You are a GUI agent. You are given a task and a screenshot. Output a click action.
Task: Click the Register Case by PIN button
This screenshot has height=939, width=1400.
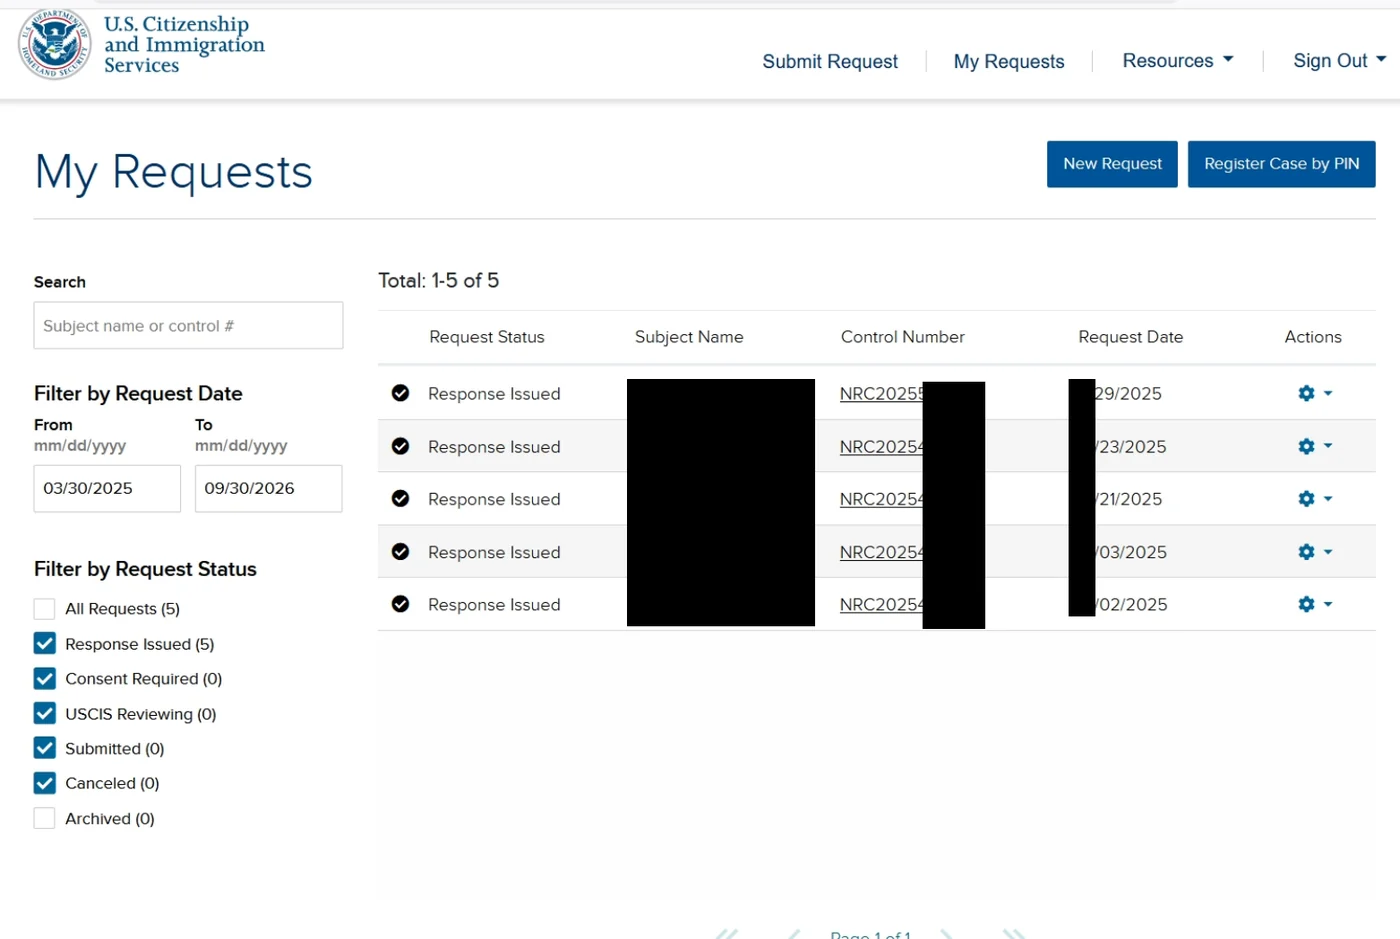1282,164
